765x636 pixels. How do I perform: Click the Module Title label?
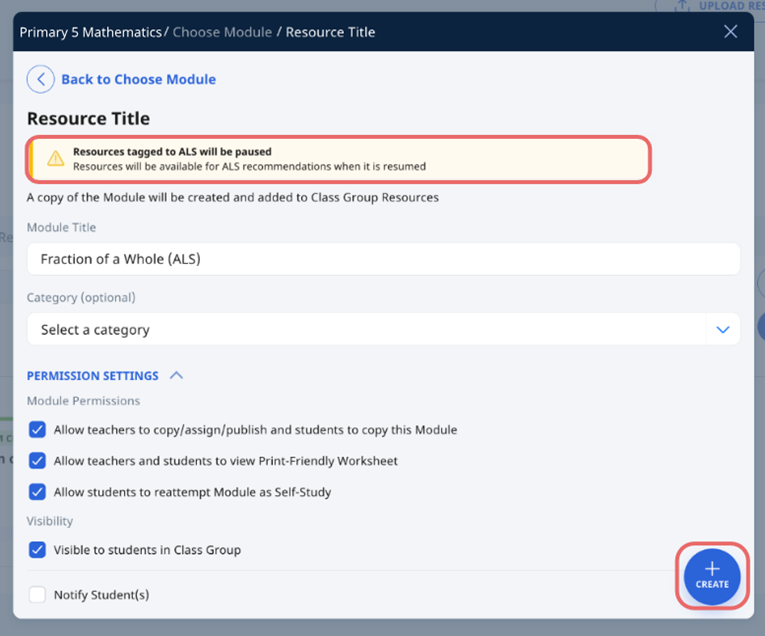click(61, 227)
